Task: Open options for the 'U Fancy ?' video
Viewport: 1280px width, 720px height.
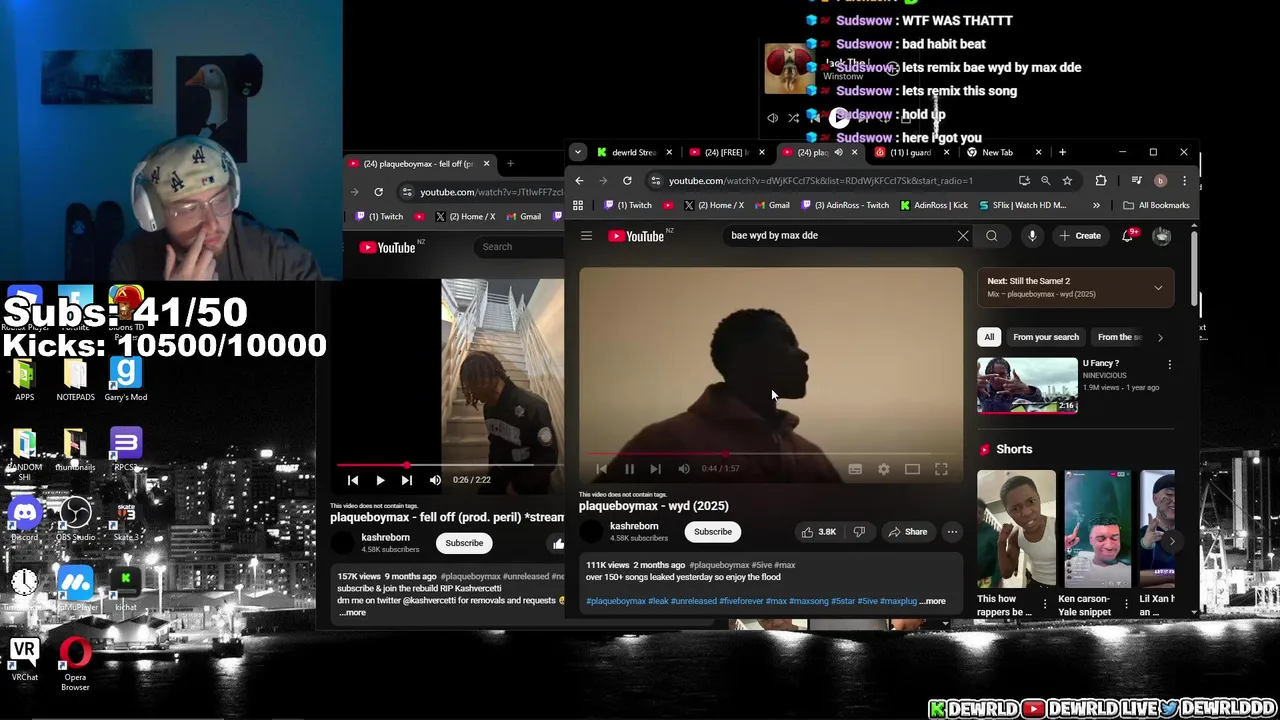Action: 1169,365
